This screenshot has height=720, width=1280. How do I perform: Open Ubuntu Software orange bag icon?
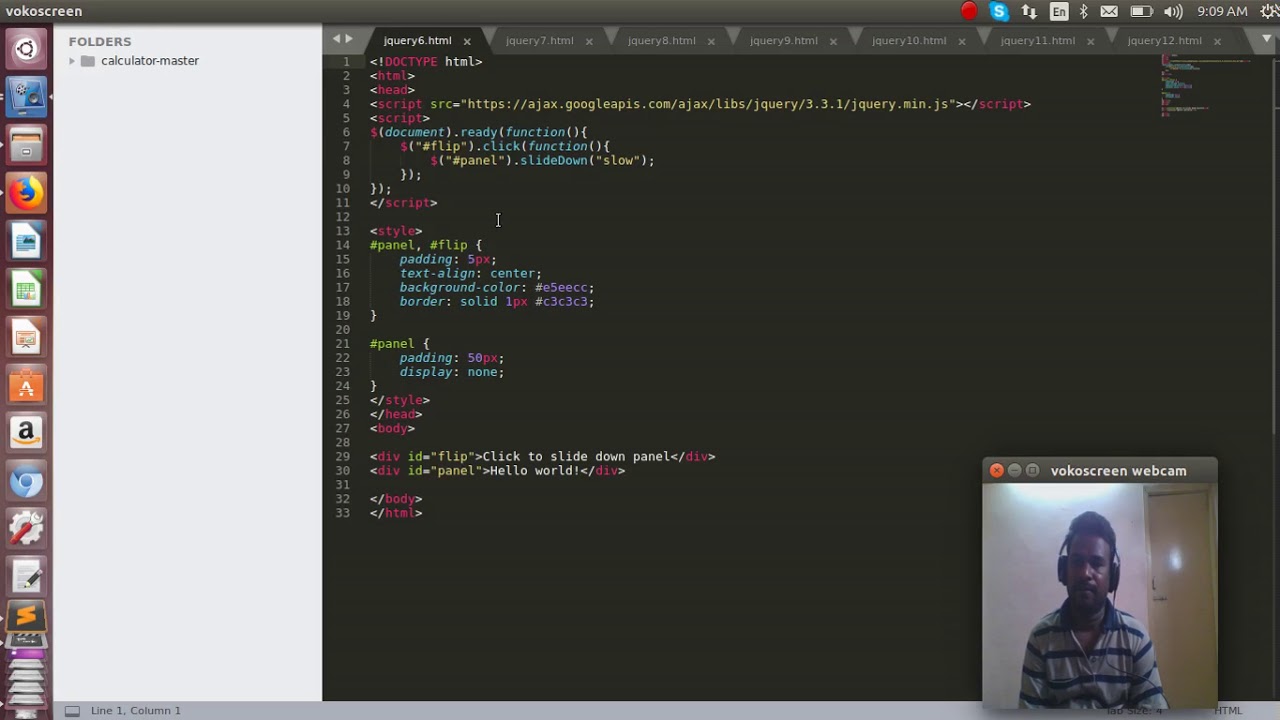[26, 386]
